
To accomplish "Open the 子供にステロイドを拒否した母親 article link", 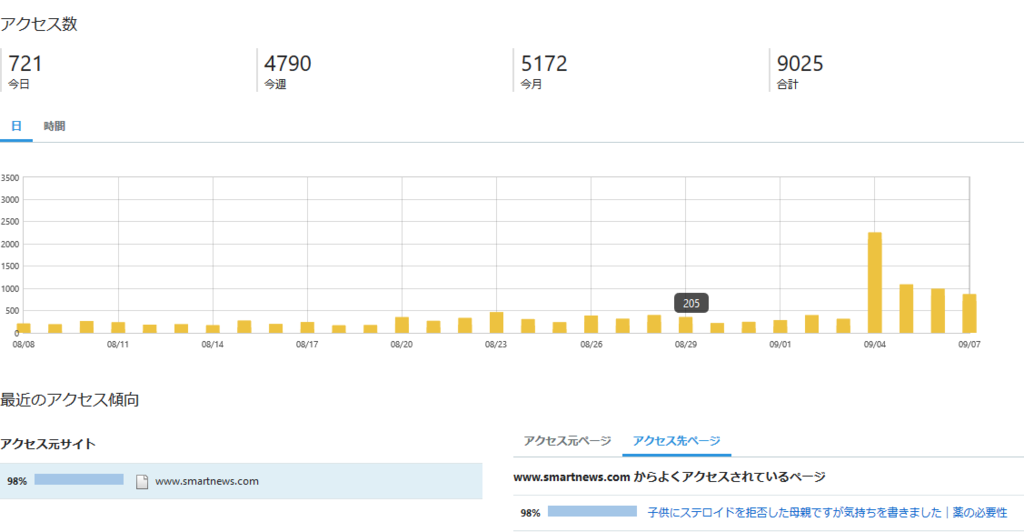I will coord(827,512).
